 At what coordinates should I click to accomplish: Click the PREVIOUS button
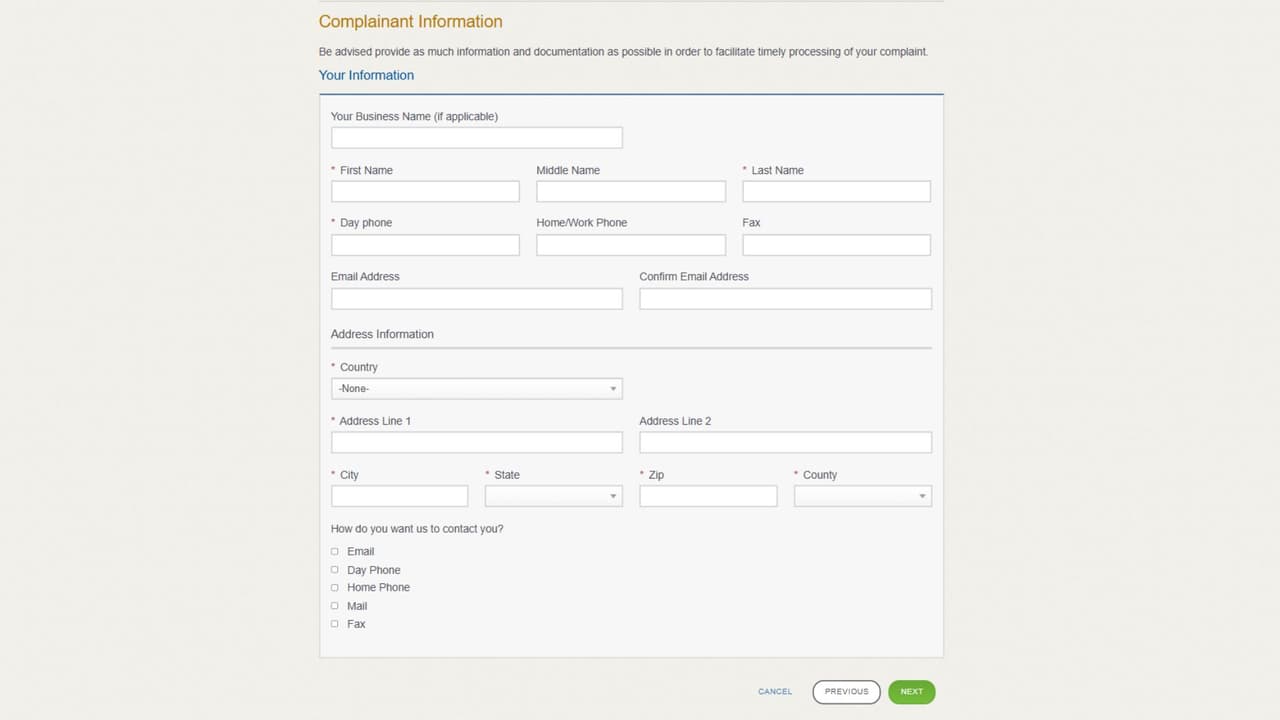pyautogui.click(x=846, y=691)
